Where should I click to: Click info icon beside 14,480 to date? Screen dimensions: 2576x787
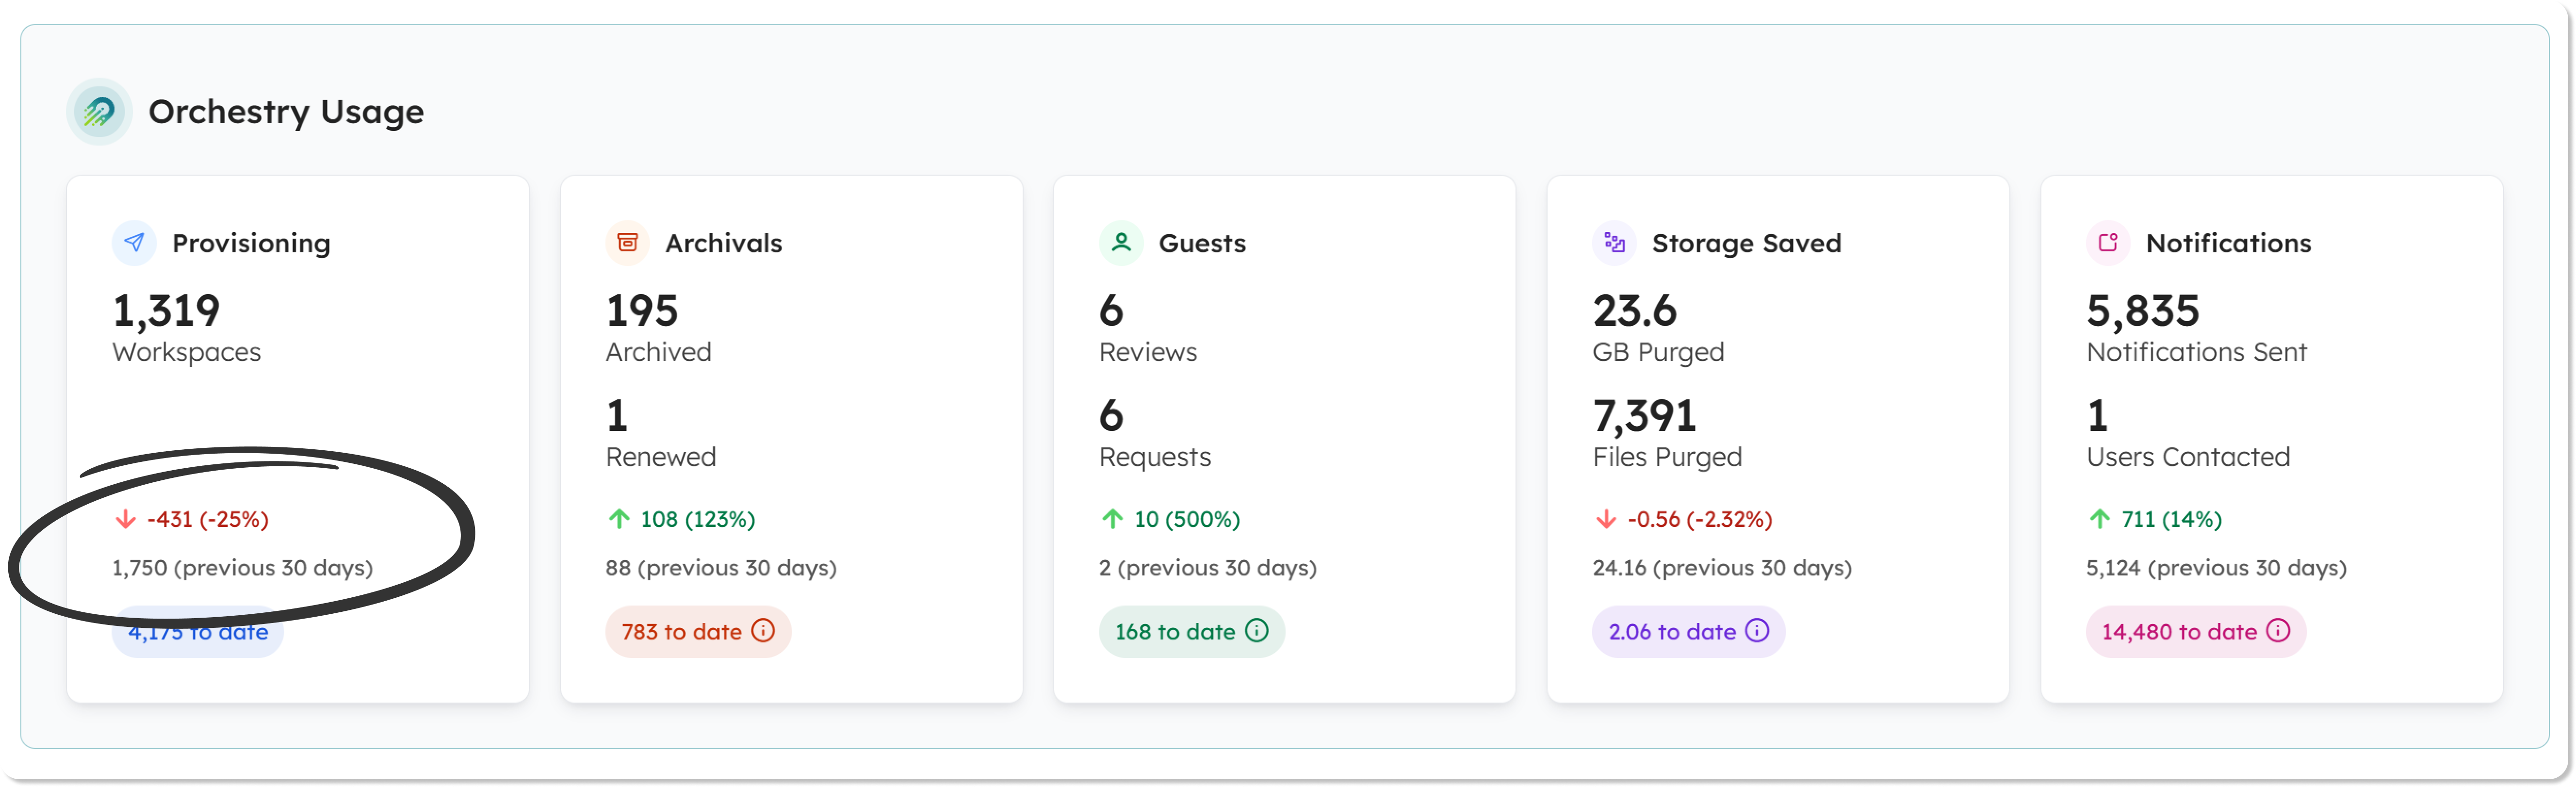click(x=2278, y=630)
